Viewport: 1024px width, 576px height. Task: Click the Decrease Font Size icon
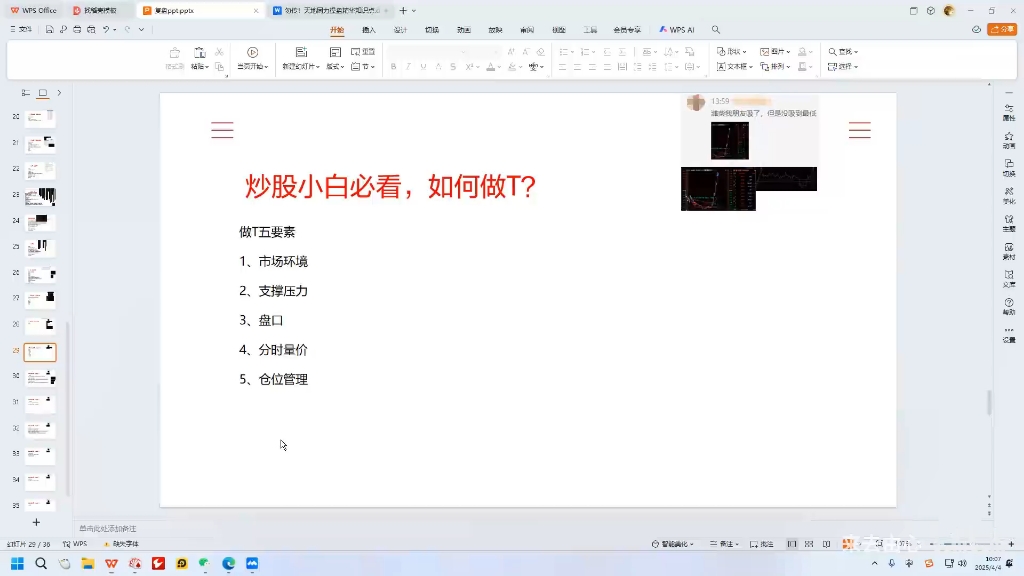[526, 52]
